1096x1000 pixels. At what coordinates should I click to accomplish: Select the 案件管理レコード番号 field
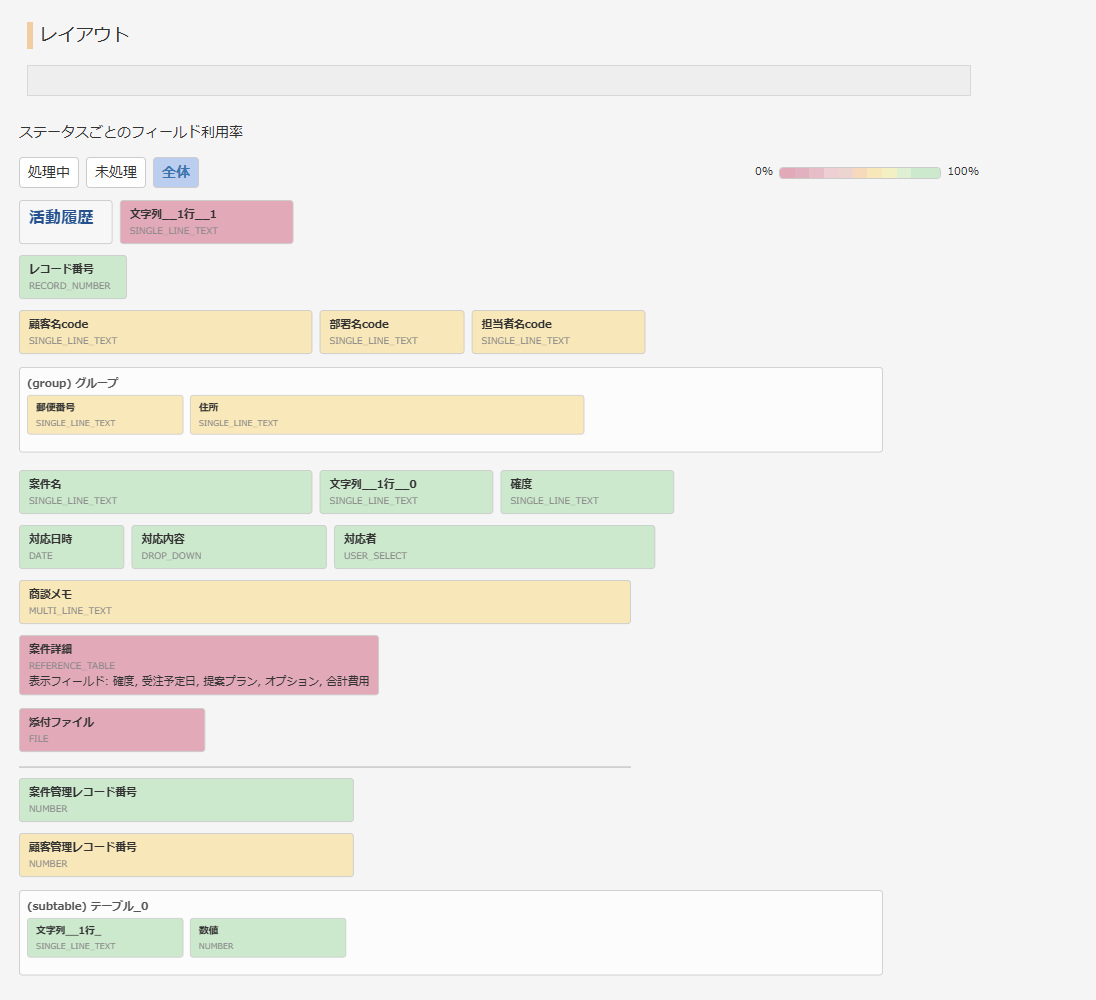pyautogui.click(x=186, y=799)
